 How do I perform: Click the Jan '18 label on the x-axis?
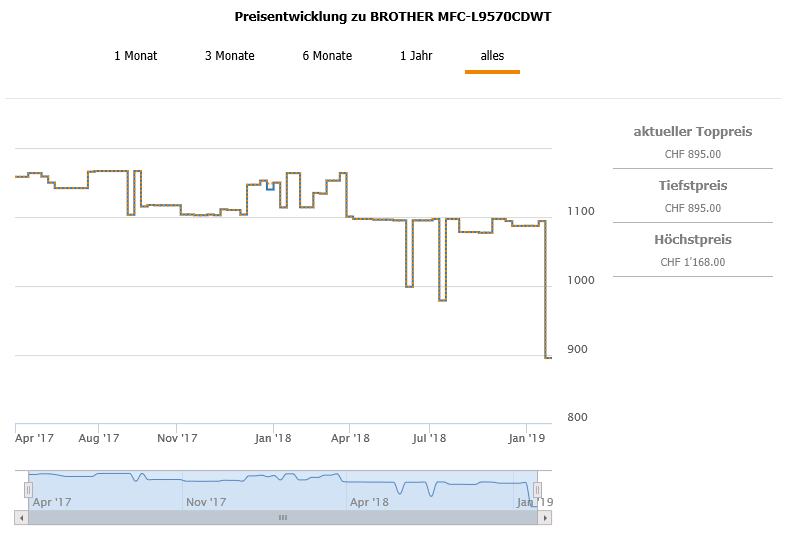272,438
